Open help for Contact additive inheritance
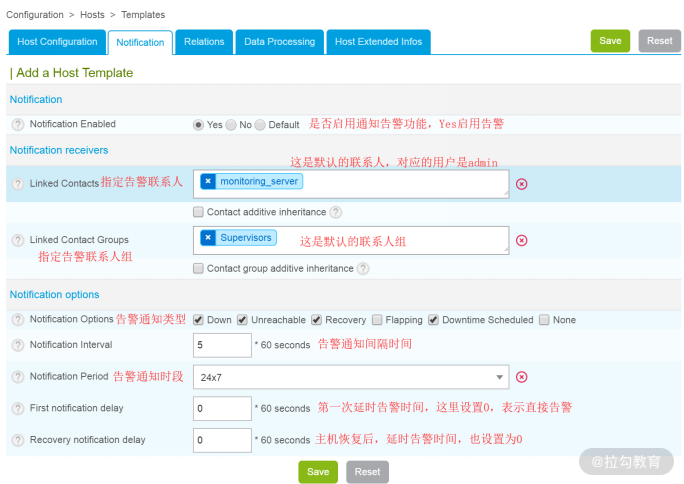This screenshot has width=684, height=484. (335, 212)
